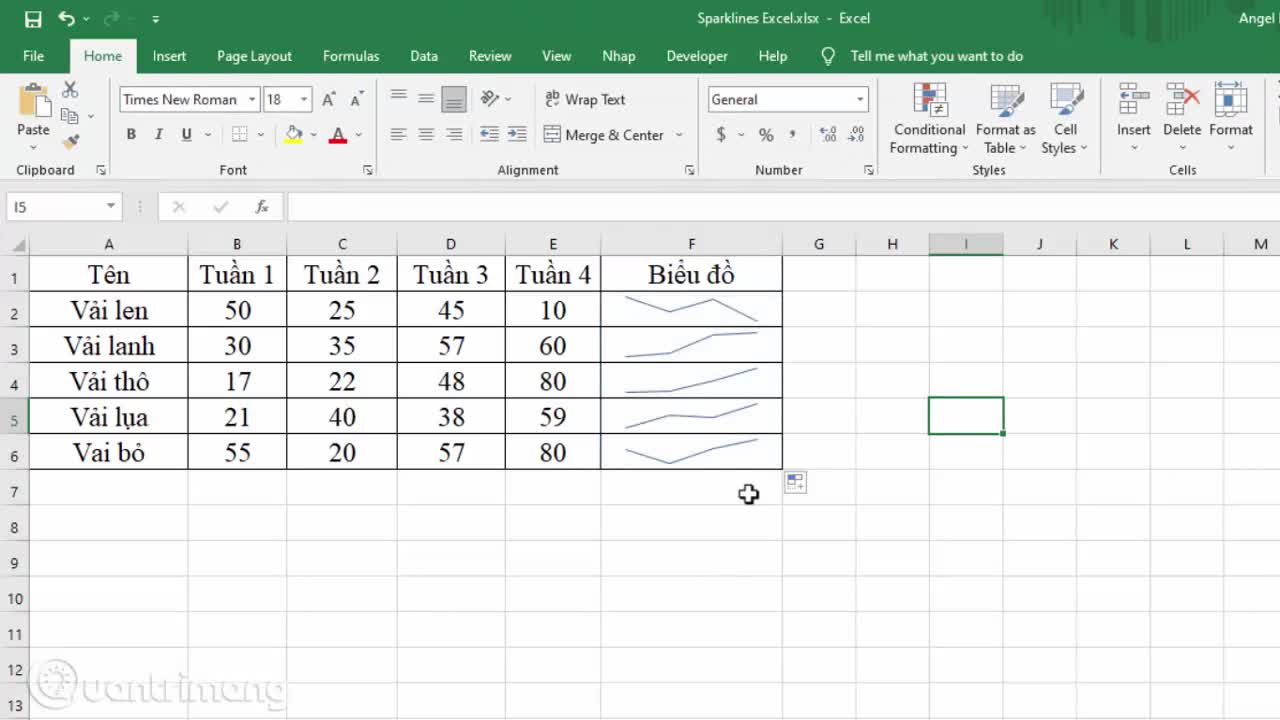Screen dimensions: 1280x720
Task: Click the Copy icon
Action: (69, 116)
